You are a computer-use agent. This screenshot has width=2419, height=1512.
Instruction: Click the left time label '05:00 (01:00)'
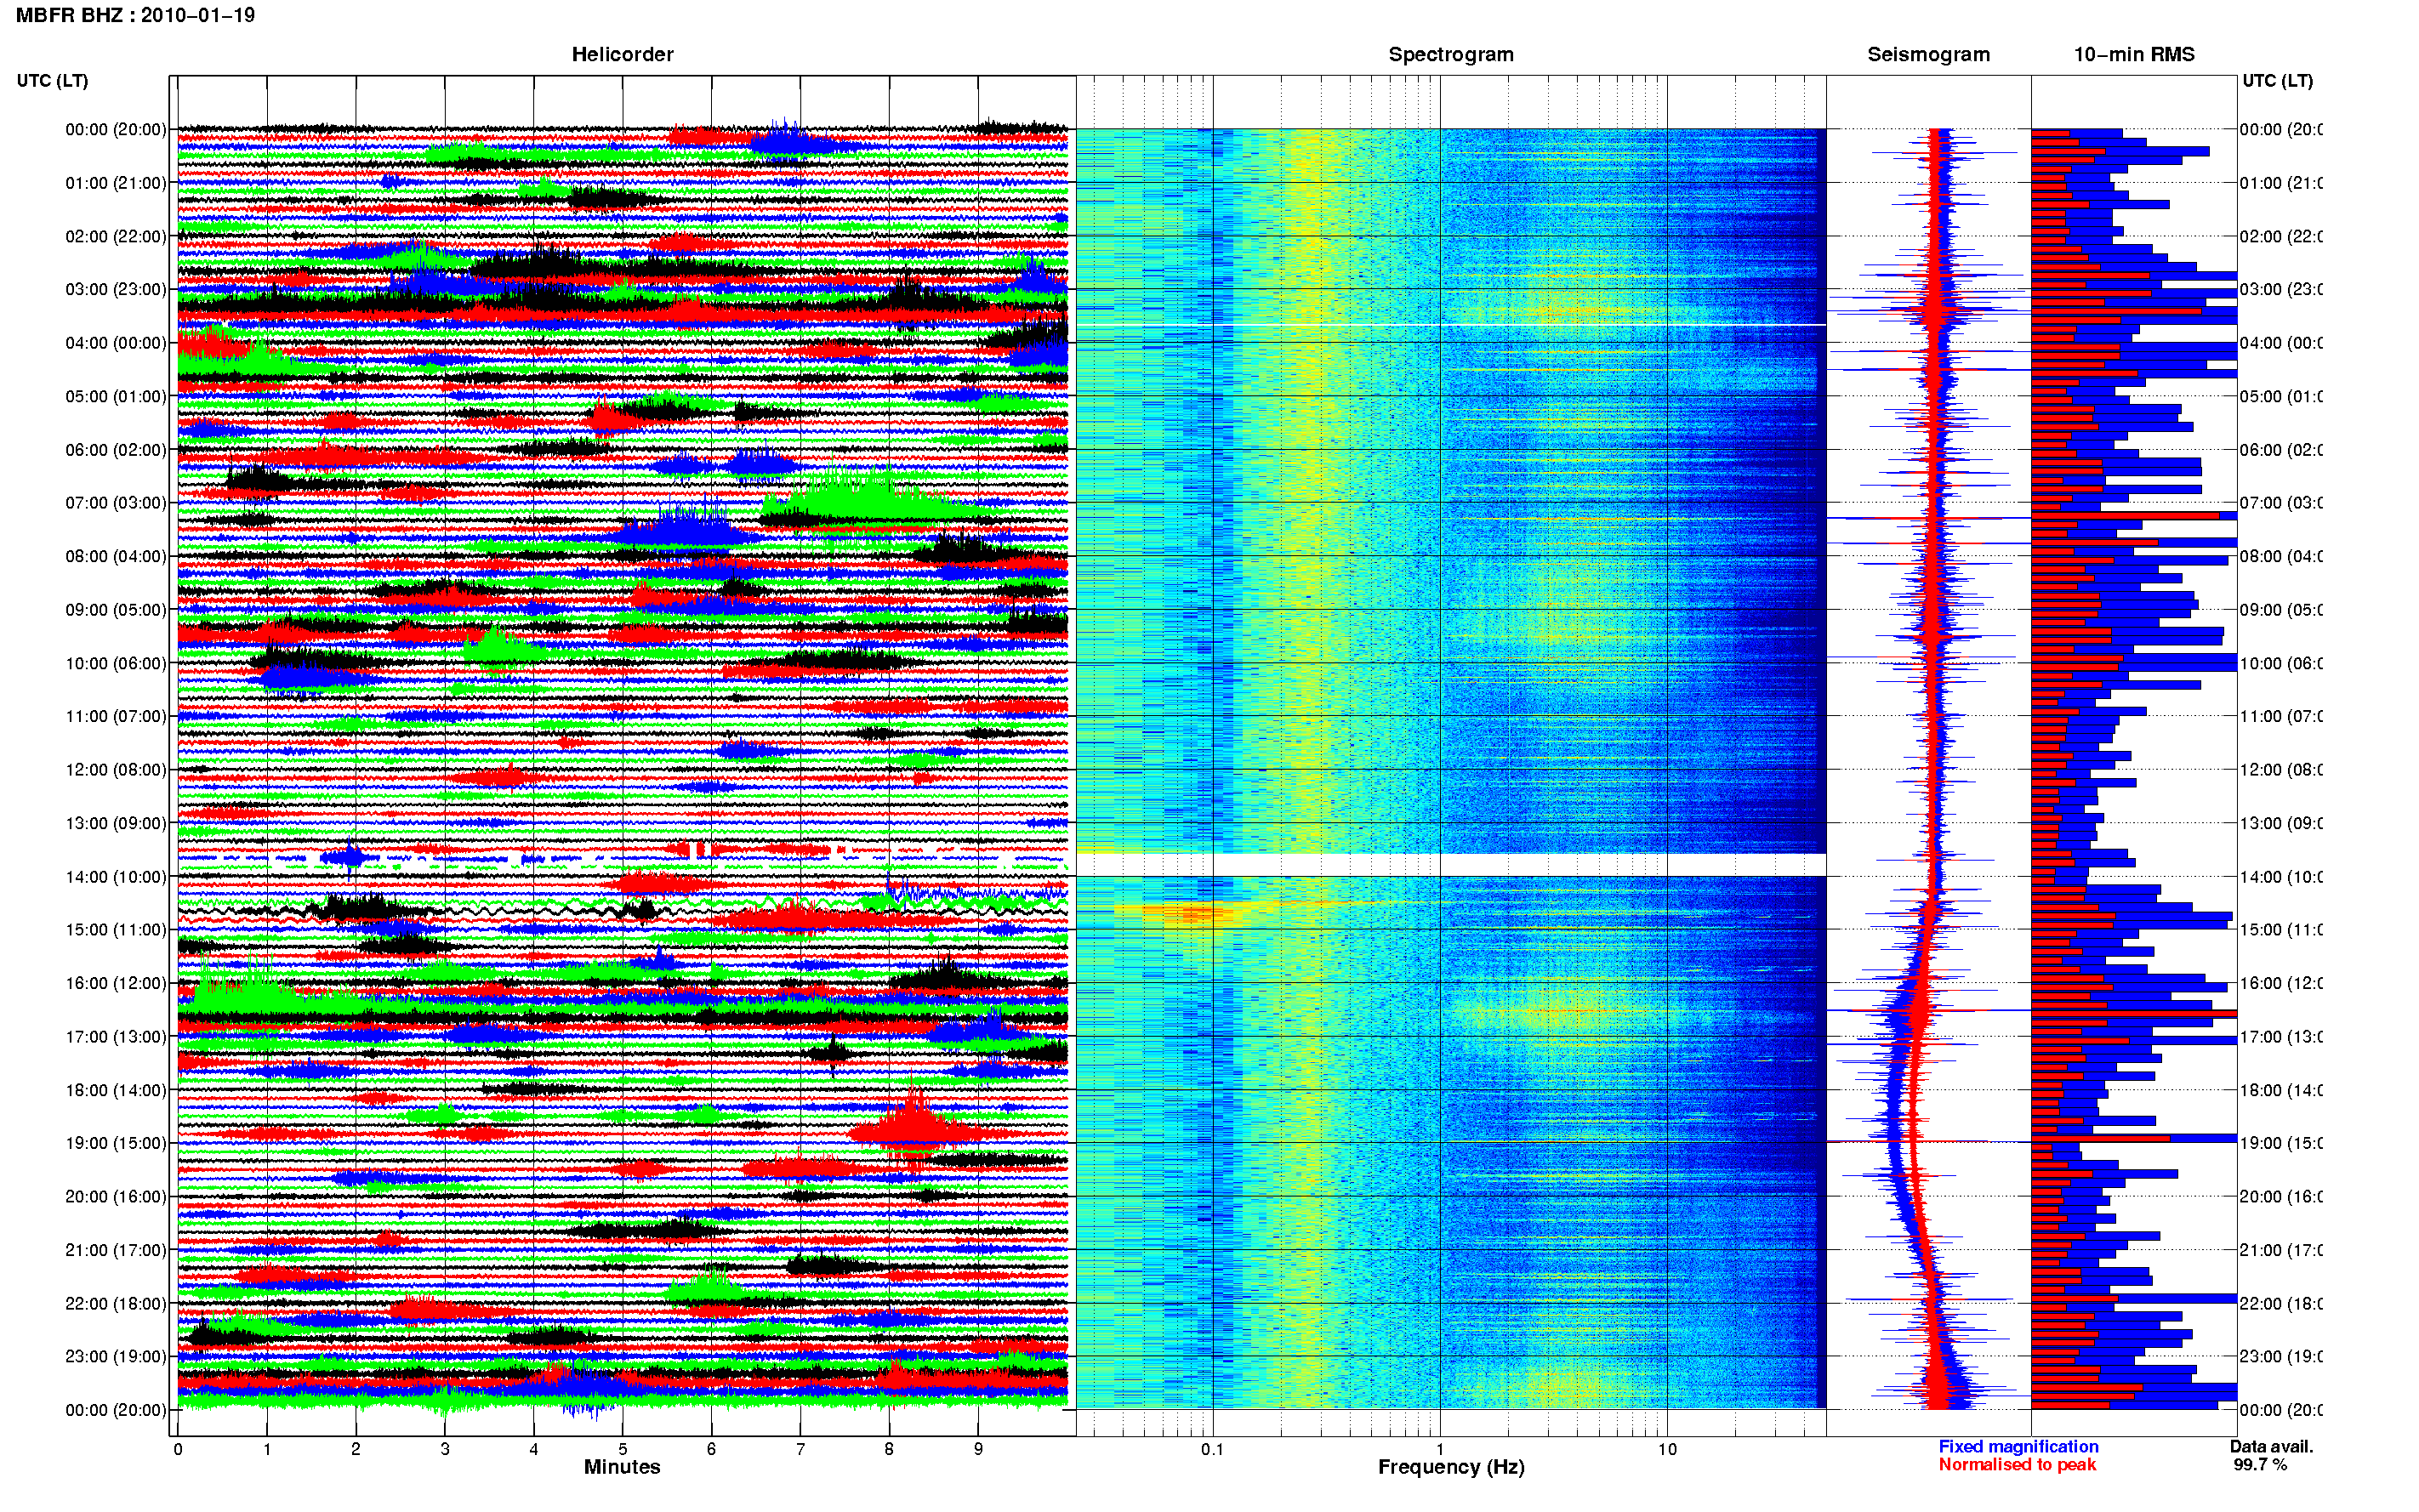tap(116, 396)
